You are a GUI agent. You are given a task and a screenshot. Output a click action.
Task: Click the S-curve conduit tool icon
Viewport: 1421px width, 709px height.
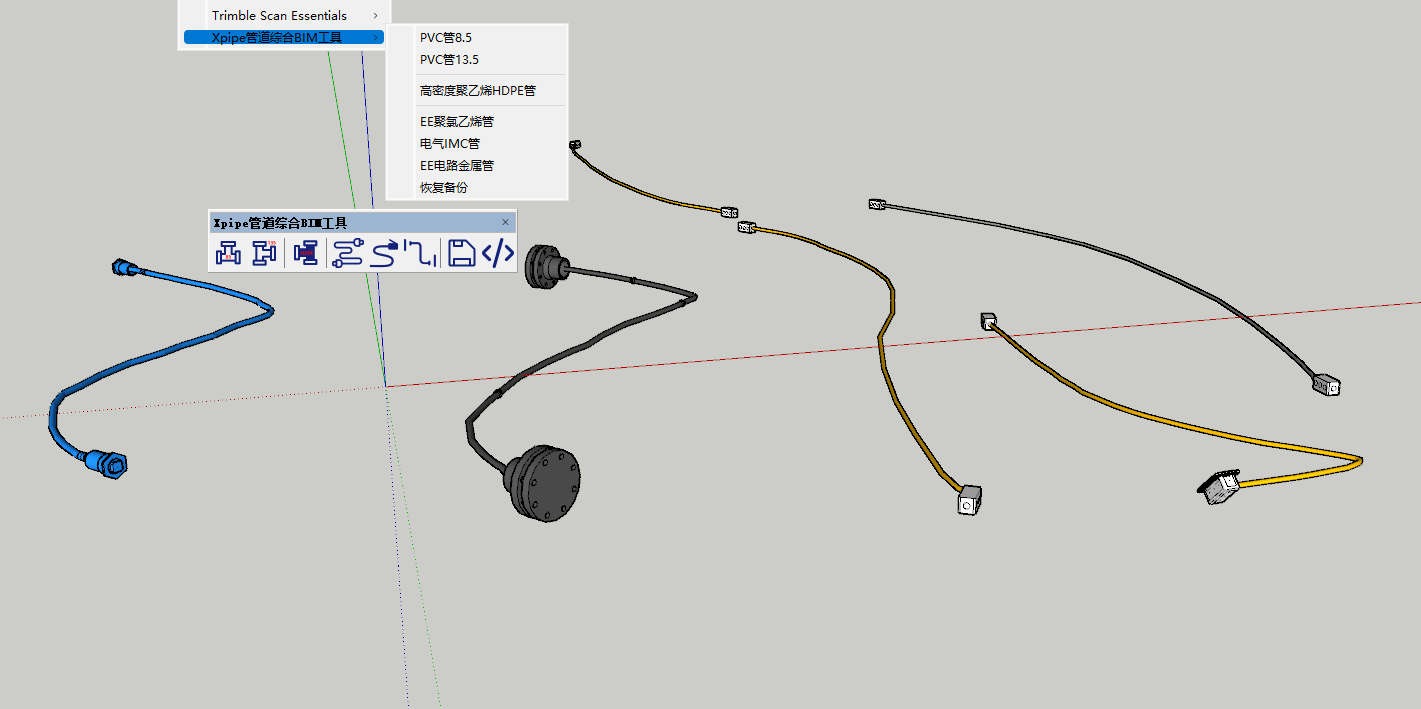[384, 254]
